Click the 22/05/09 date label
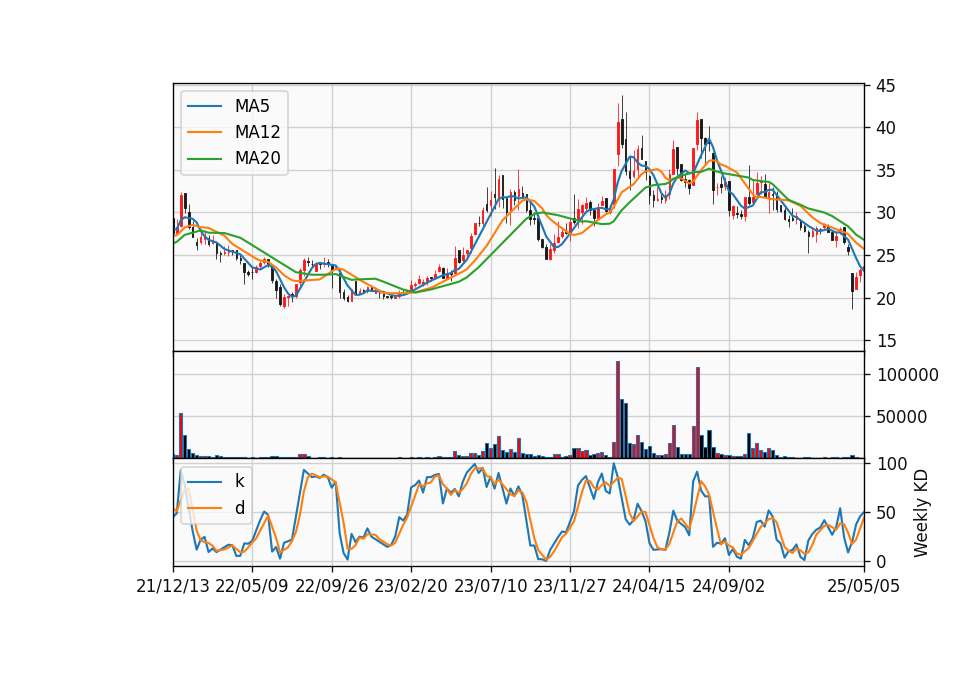Viewport: 960px width, 690px height. (252, 586)
